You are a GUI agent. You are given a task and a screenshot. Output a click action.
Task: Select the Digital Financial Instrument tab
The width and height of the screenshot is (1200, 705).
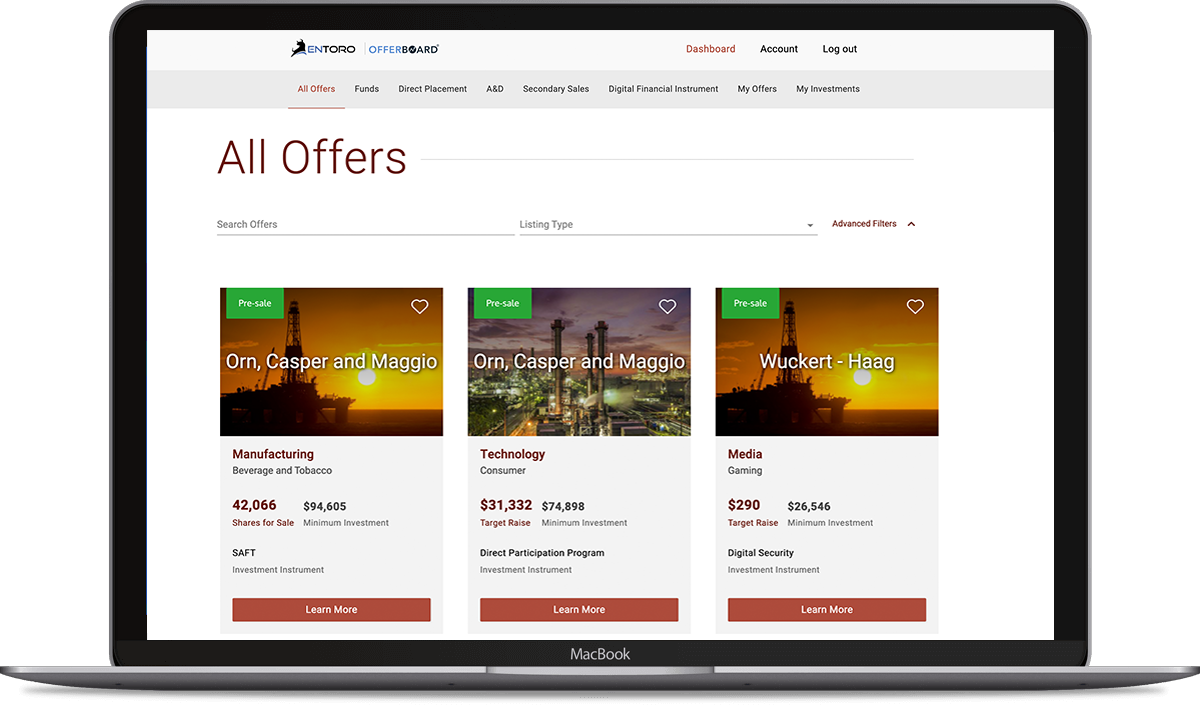tap(663, 89)
